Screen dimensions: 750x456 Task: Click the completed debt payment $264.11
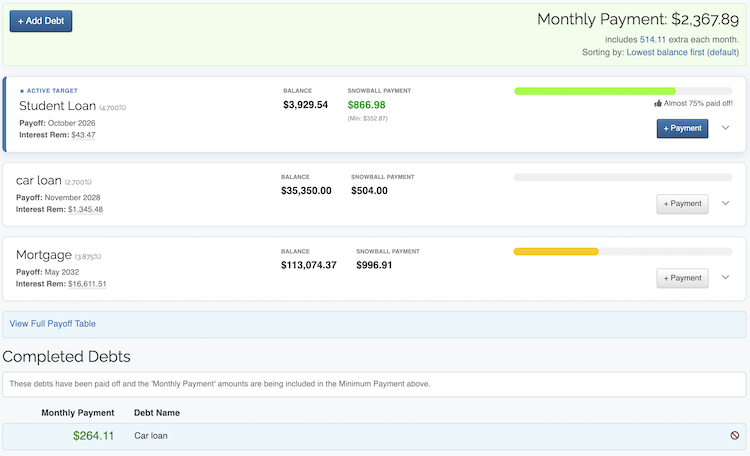[x=93, y=436]
